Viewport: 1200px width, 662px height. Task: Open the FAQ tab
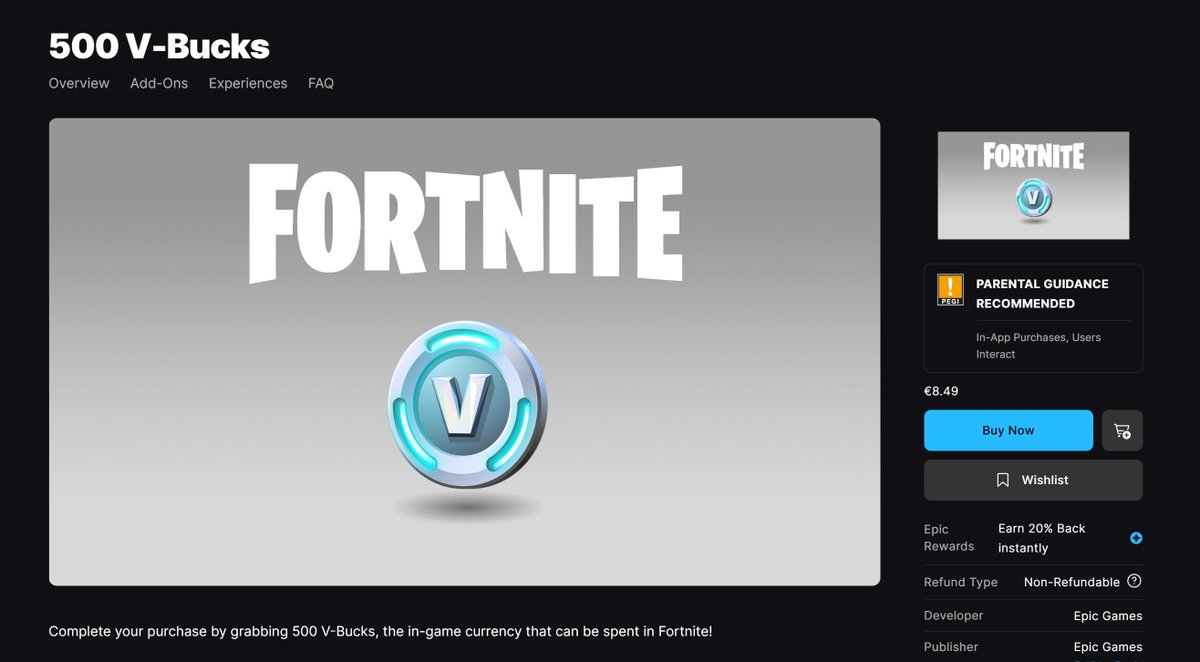pyautogui.click(x=320, y=84)
